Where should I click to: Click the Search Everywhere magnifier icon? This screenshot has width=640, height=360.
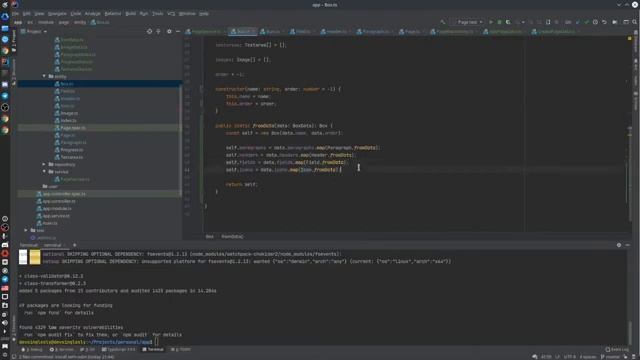tap(635, 22)
